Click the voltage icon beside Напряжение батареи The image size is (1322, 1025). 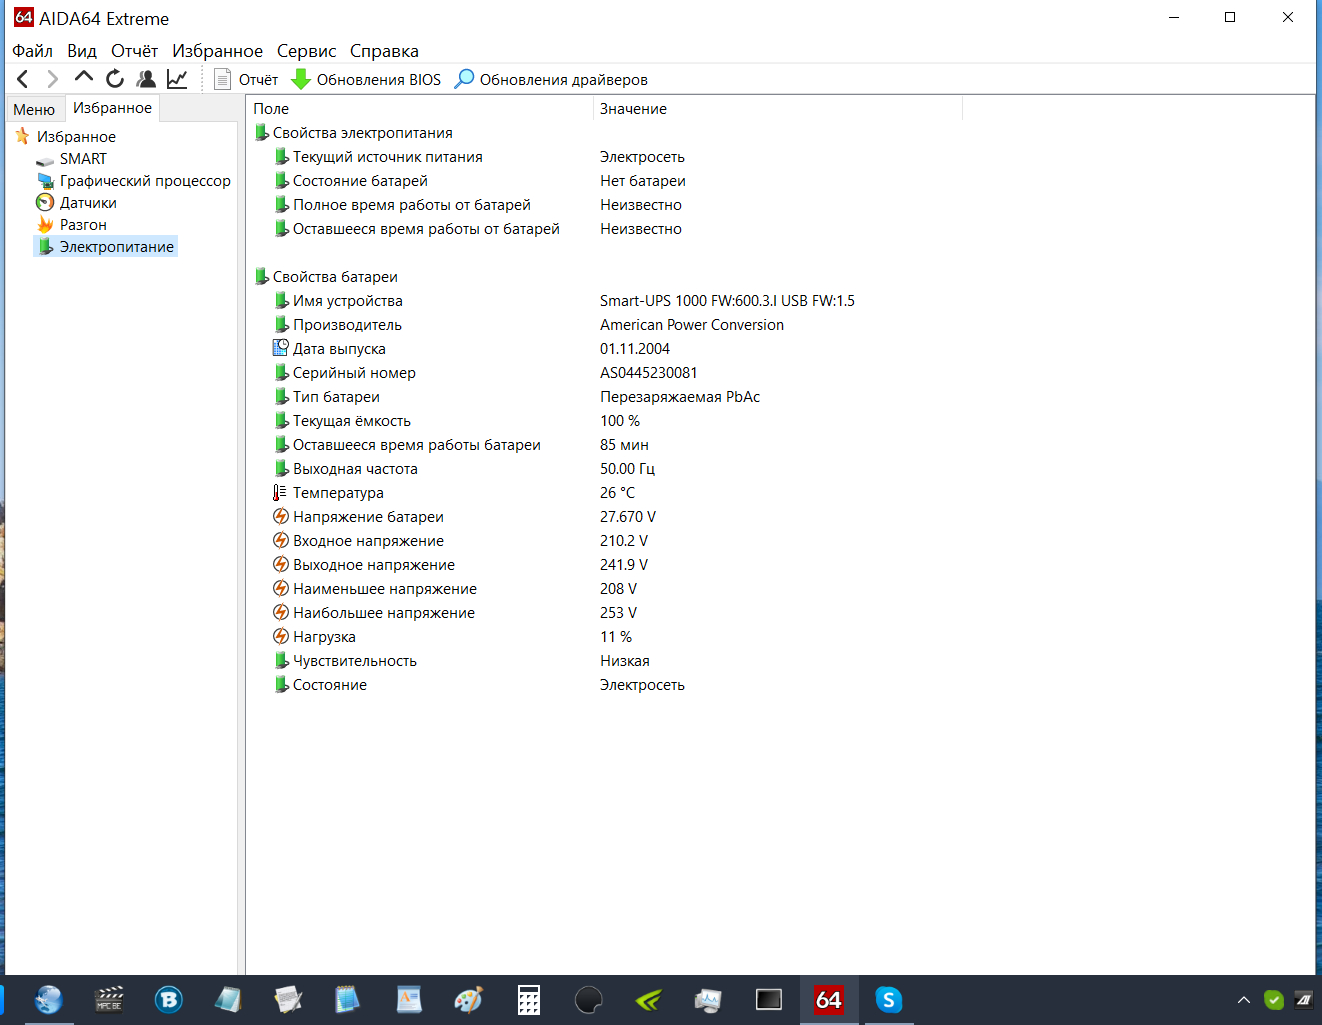coord(281,516)
